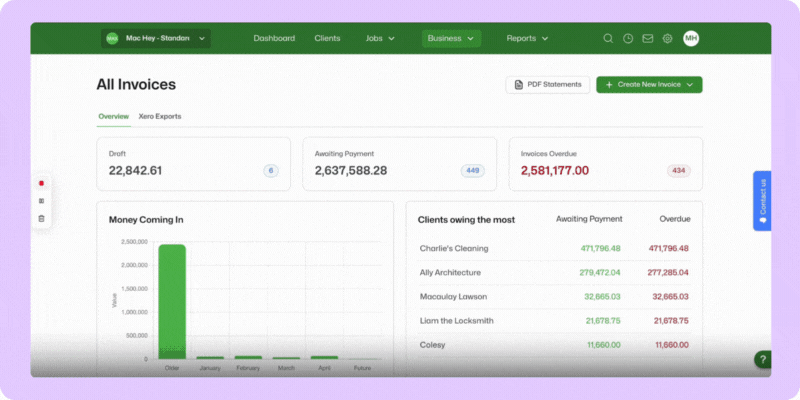The width and height of the screenshot is (800, 400).
Task: Click the 2,637,588.28 awaiting total
Action: 351,171
